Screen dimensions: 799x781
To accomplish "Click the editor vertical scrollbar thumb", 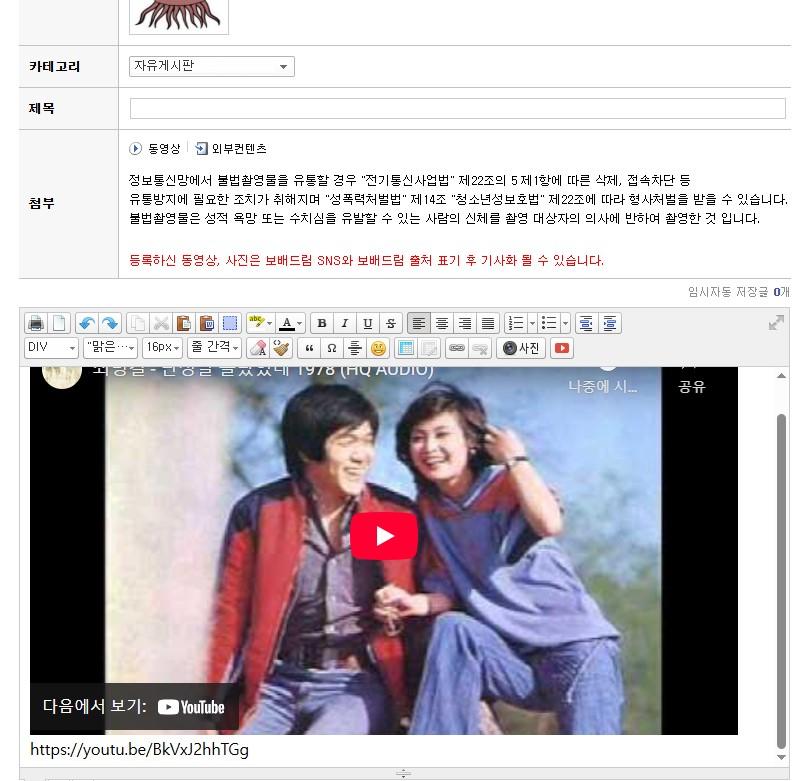I will 781,581.
